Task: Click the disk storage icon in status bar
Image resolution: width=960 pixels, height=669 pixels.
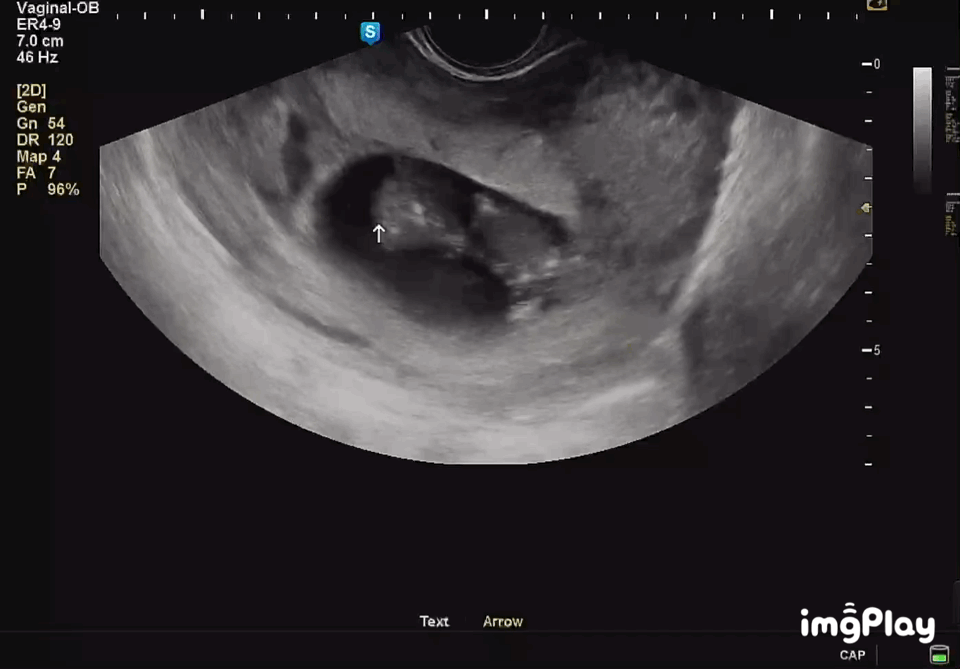Action: pyautogui.click(x=939, y=654)
